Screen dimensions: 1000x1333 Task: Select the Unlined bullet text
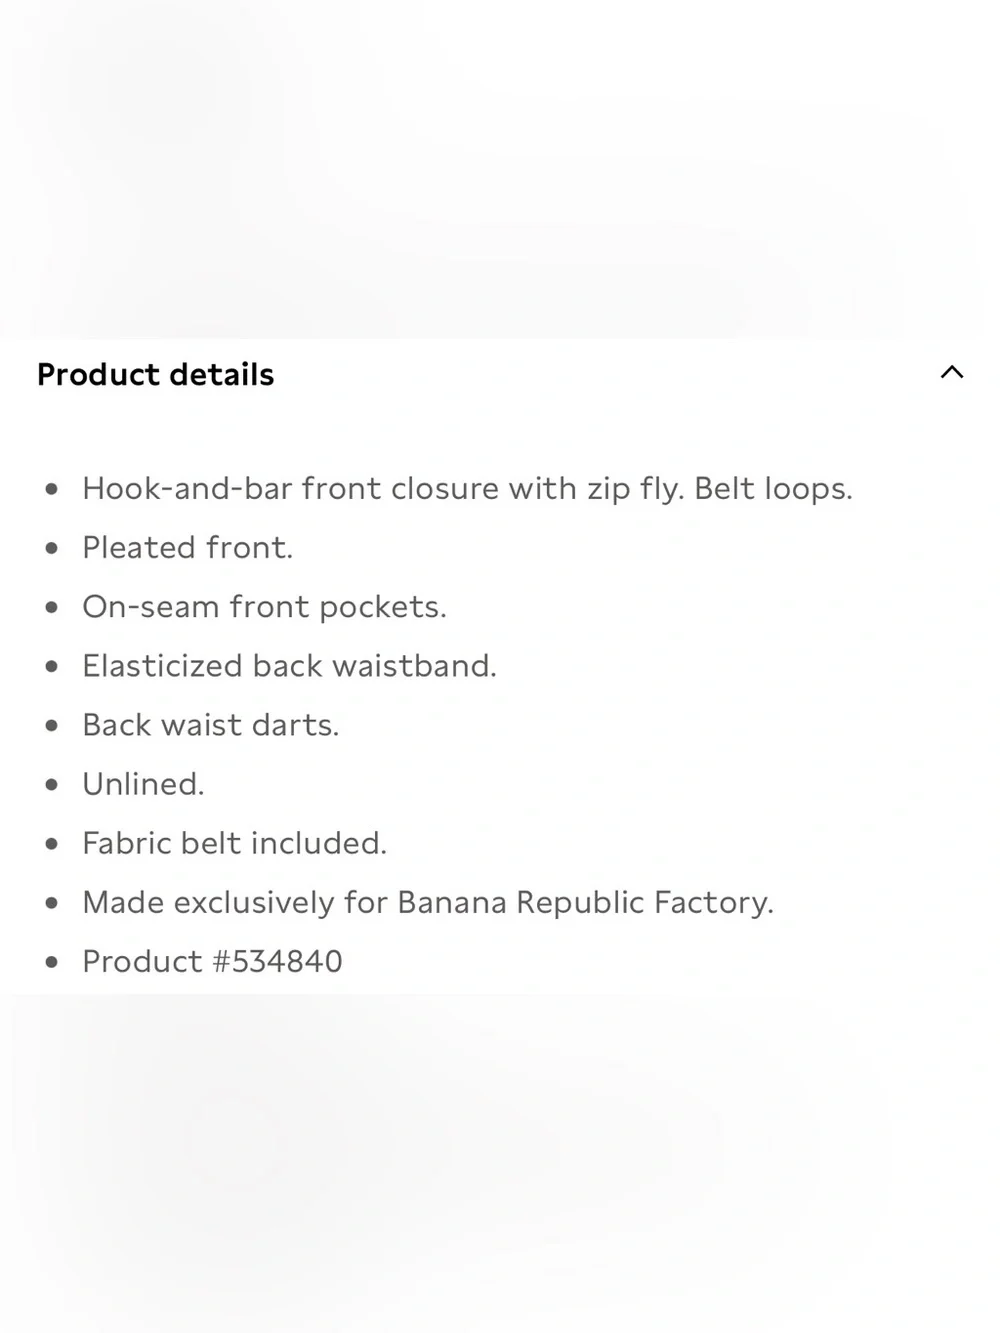click(143, 784)
